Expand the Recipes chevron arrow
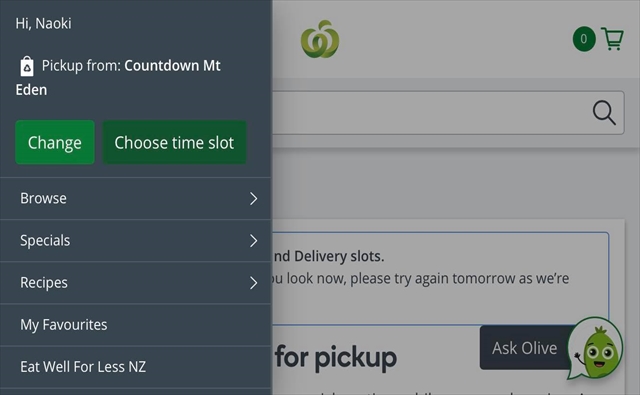640x395 pixels. click(253, 283)
